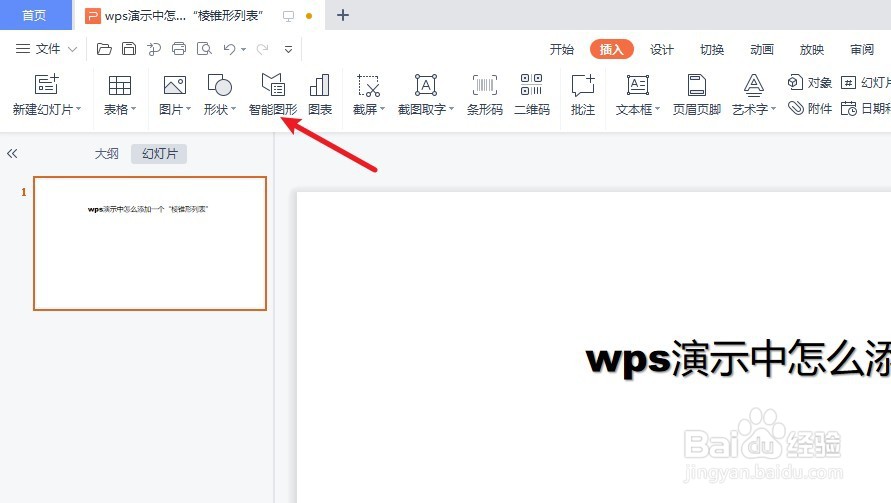Click the open file folder icon
This screenshot has height=503, width=891.
(x=104, y=49)
